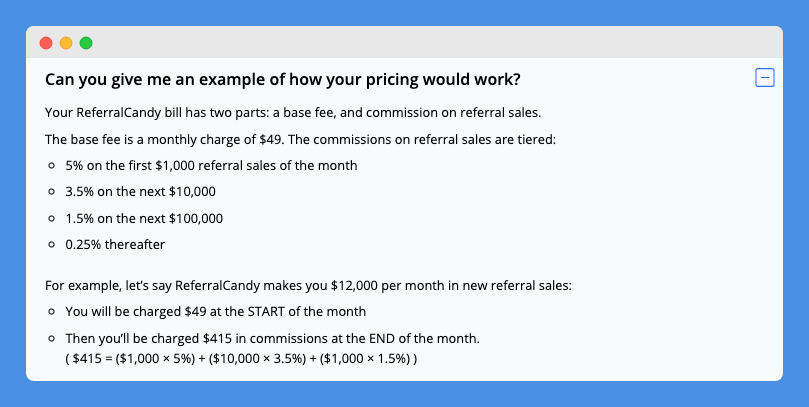Click the 'For example, let's say ReferralCandy' sentence
This screenshot has width=809, height=407.
(x=309, y=285)
